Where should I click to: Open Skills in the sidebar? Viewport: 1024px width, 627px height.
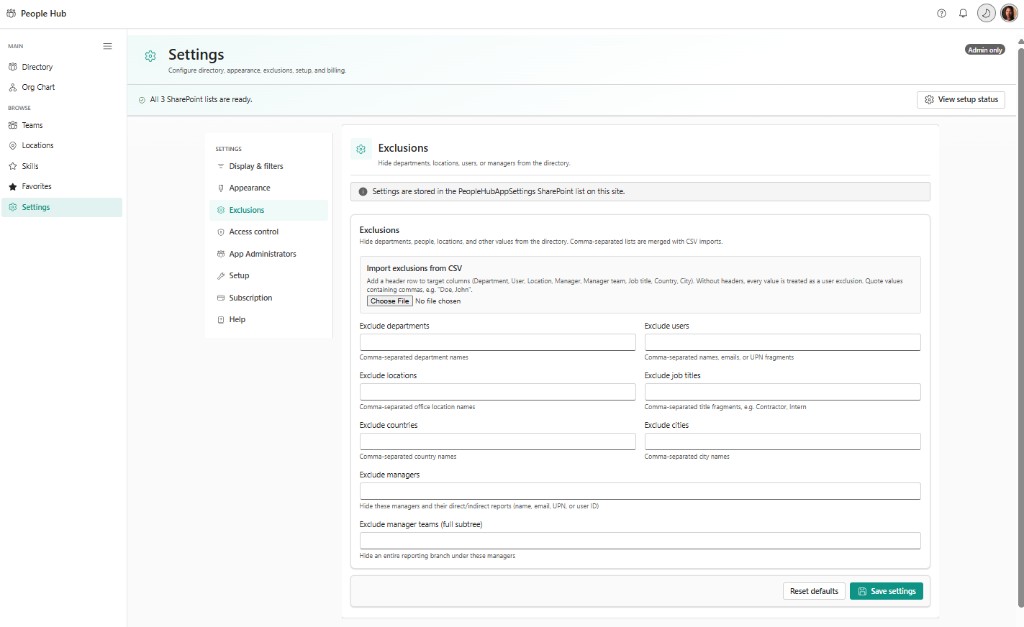(x=62, y=166)
